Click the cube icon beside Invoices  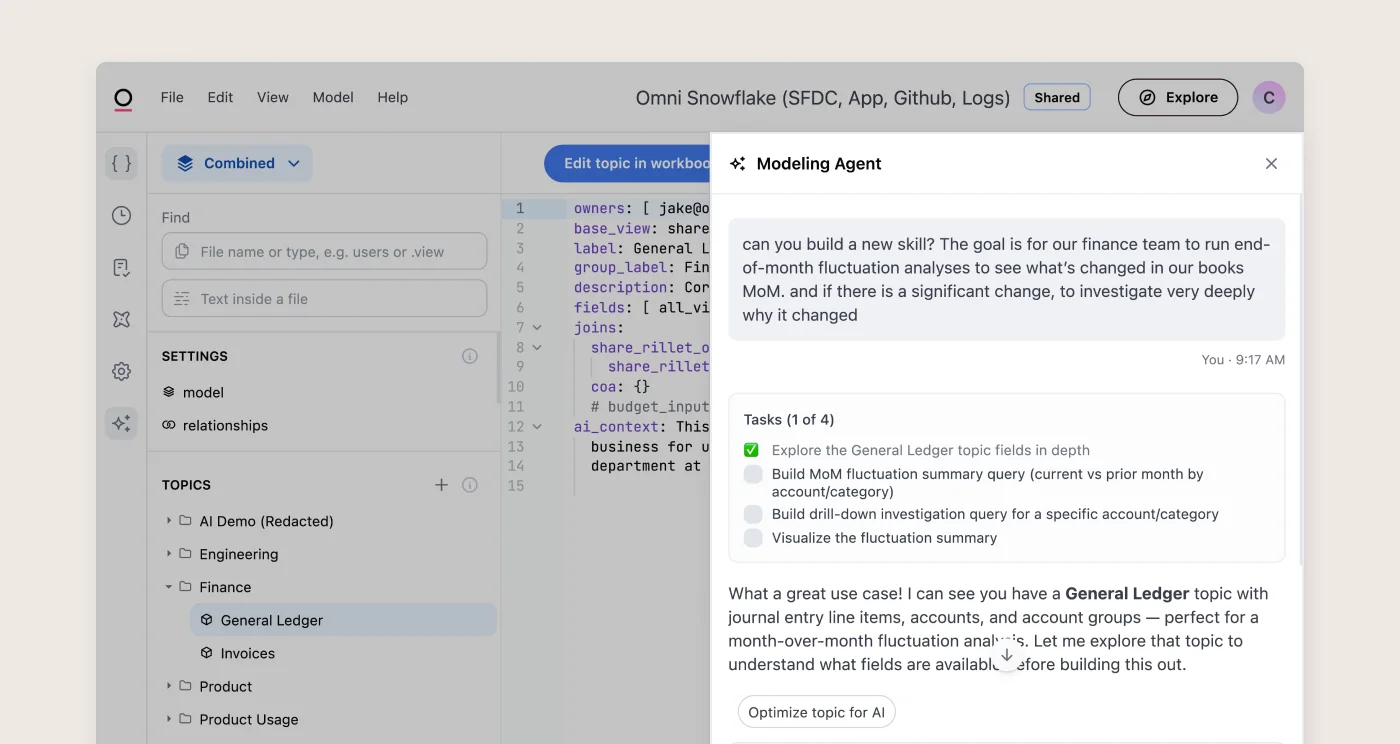coord(206,653)
